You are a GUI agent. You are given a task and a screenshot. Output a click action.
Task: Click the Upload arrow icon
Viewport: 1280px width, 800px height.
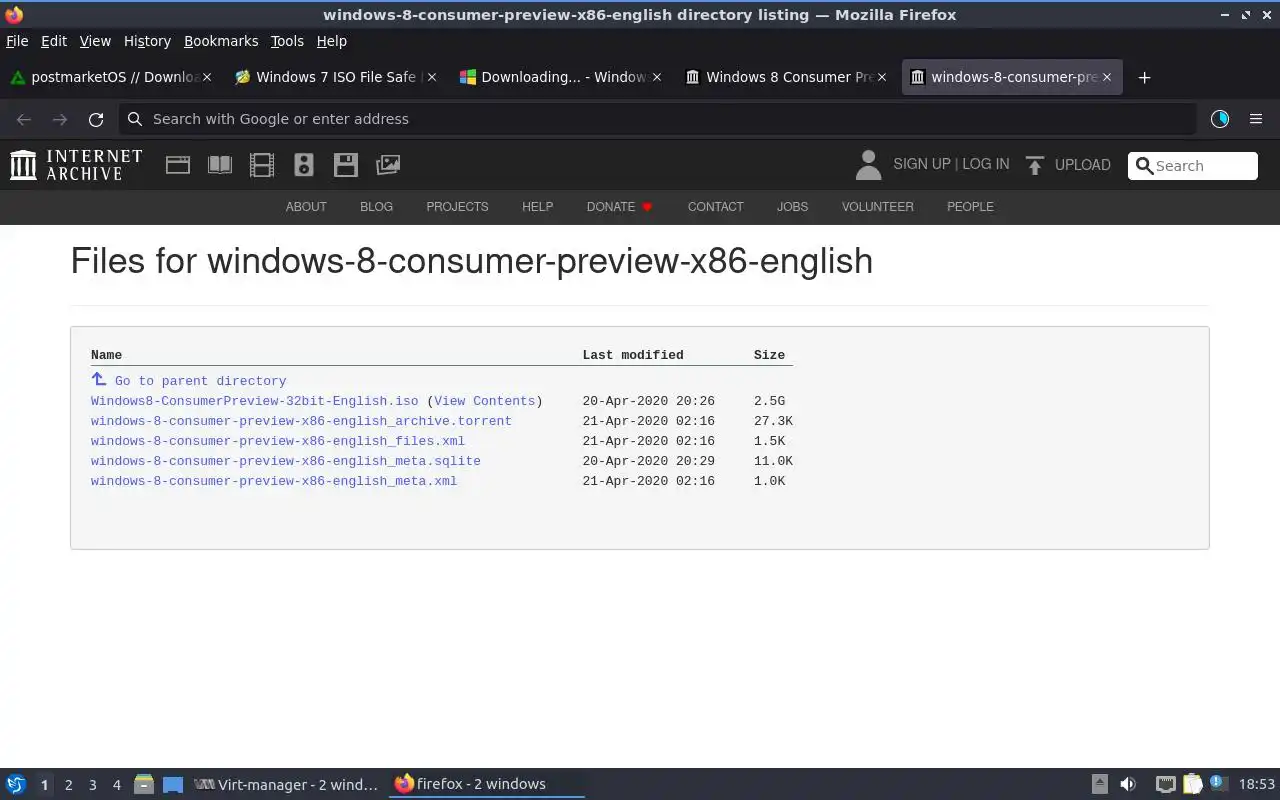(1035, 165)
